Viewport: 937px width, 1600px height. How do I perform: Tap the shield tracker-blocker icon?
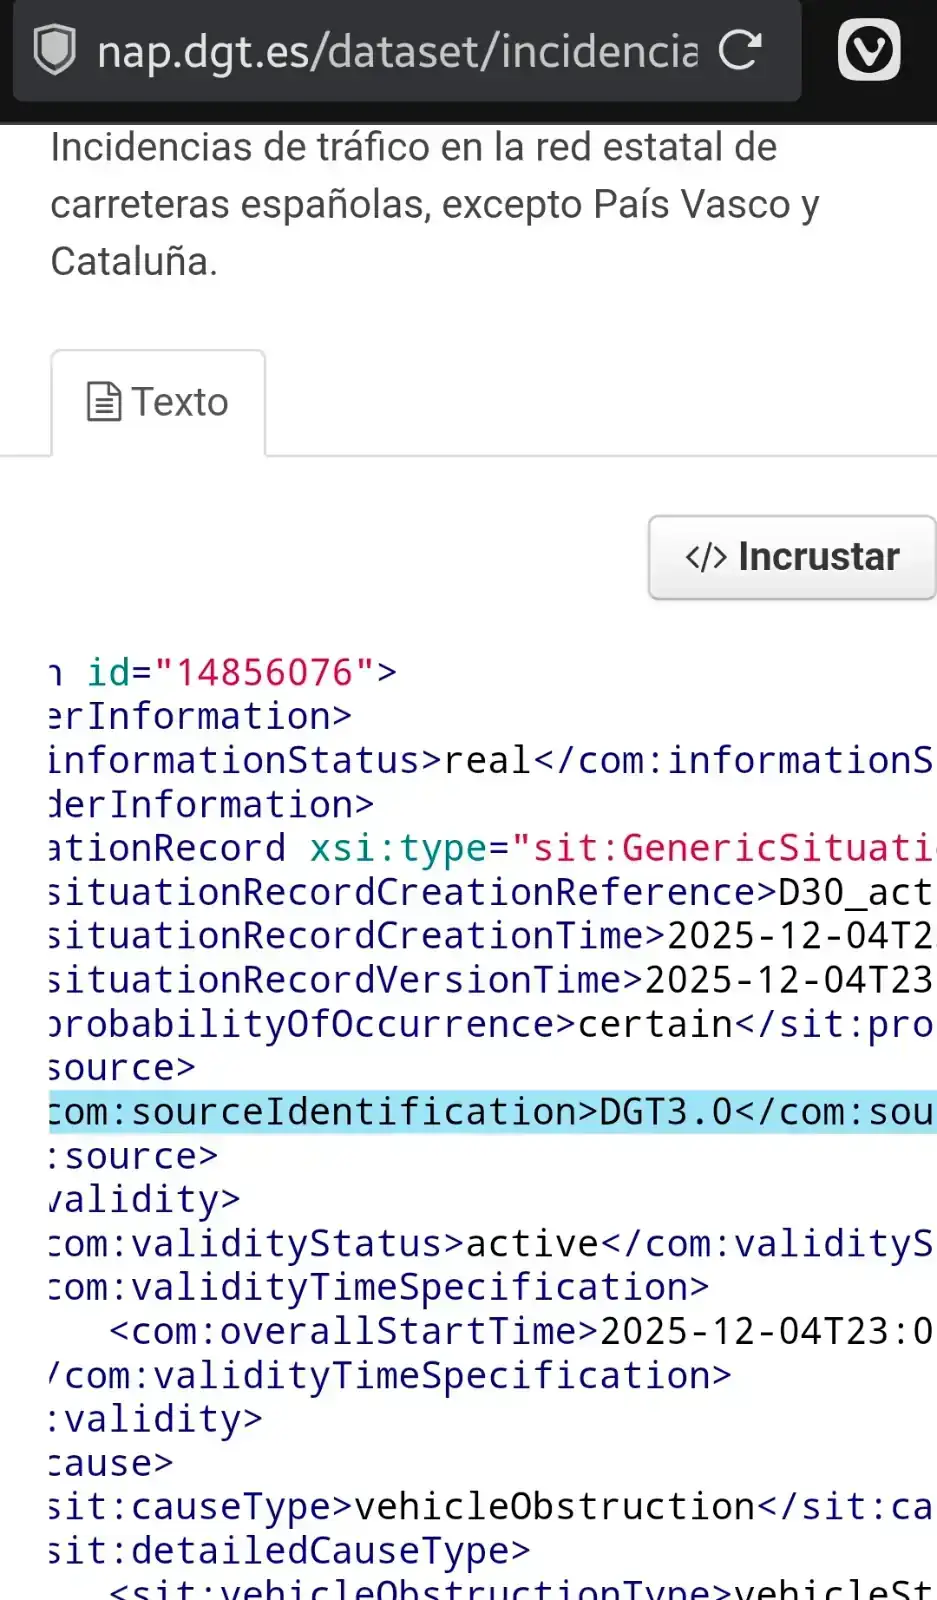tap(54, 50)
